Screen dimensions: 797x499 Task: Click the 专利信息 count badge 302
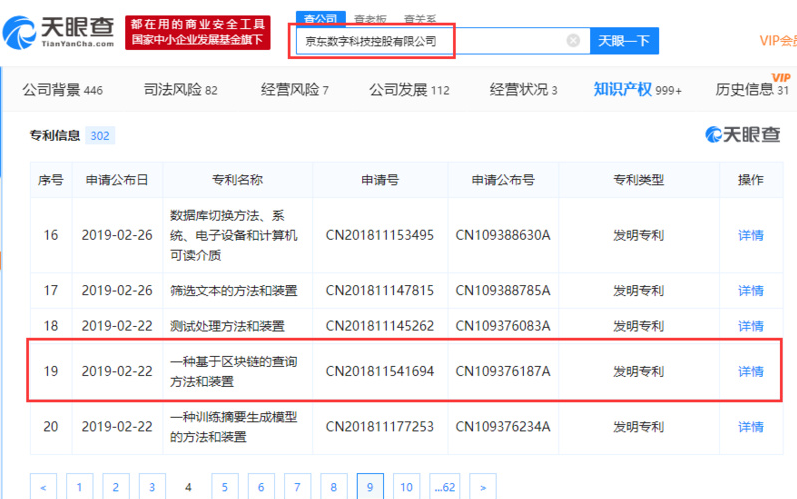click(100, 136)
